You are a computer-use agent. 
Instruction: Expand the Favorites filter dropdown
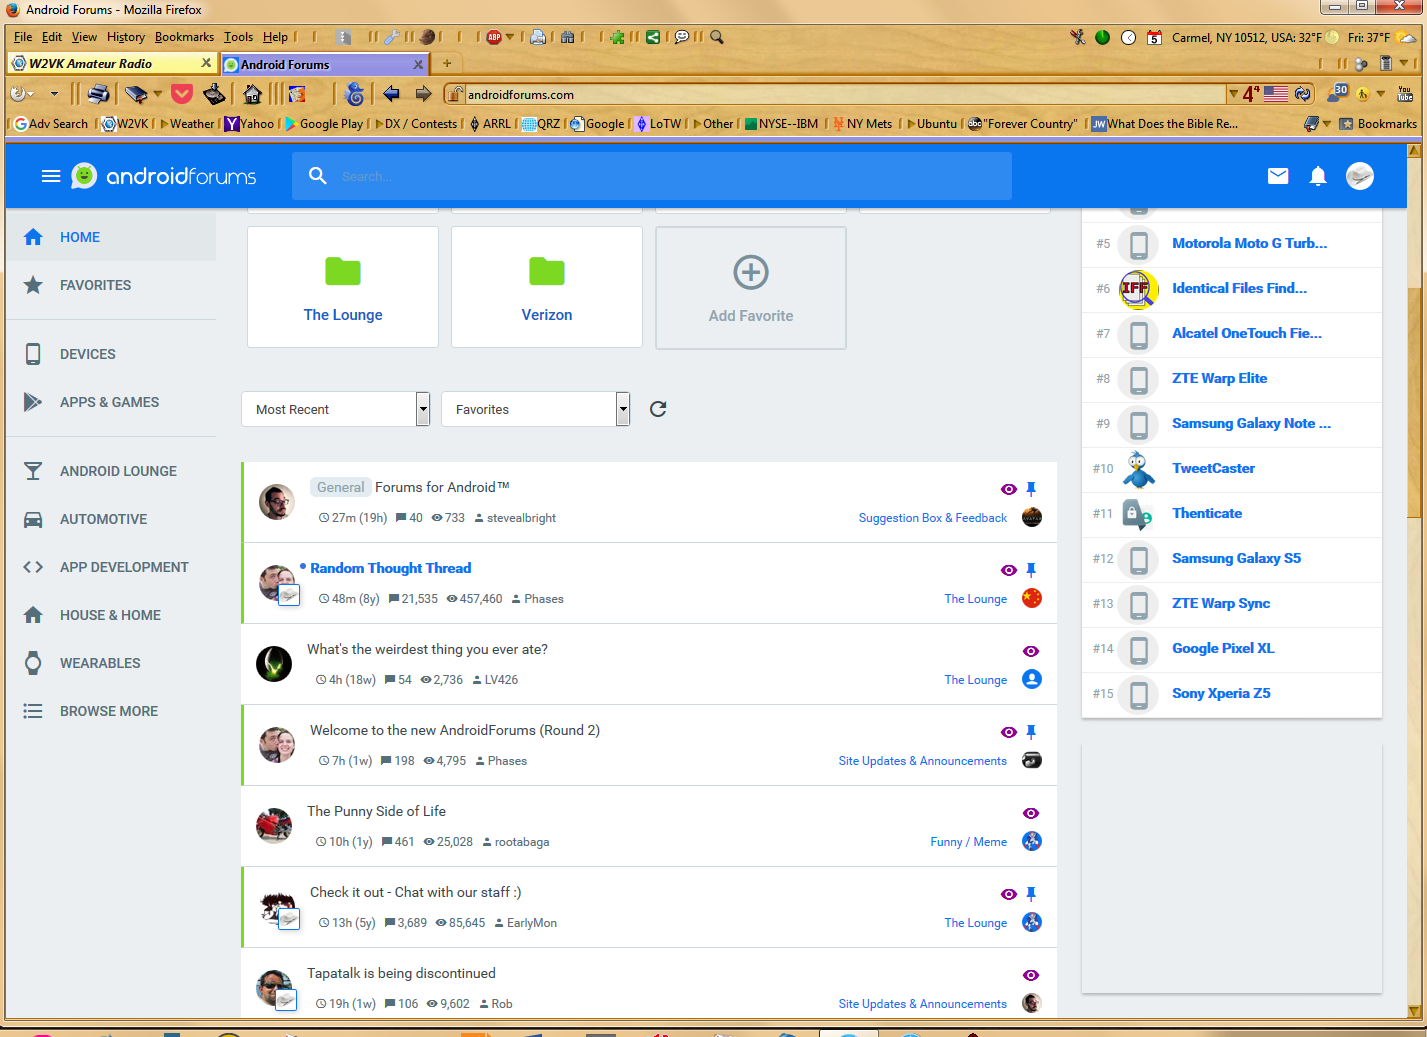point(623,409)
